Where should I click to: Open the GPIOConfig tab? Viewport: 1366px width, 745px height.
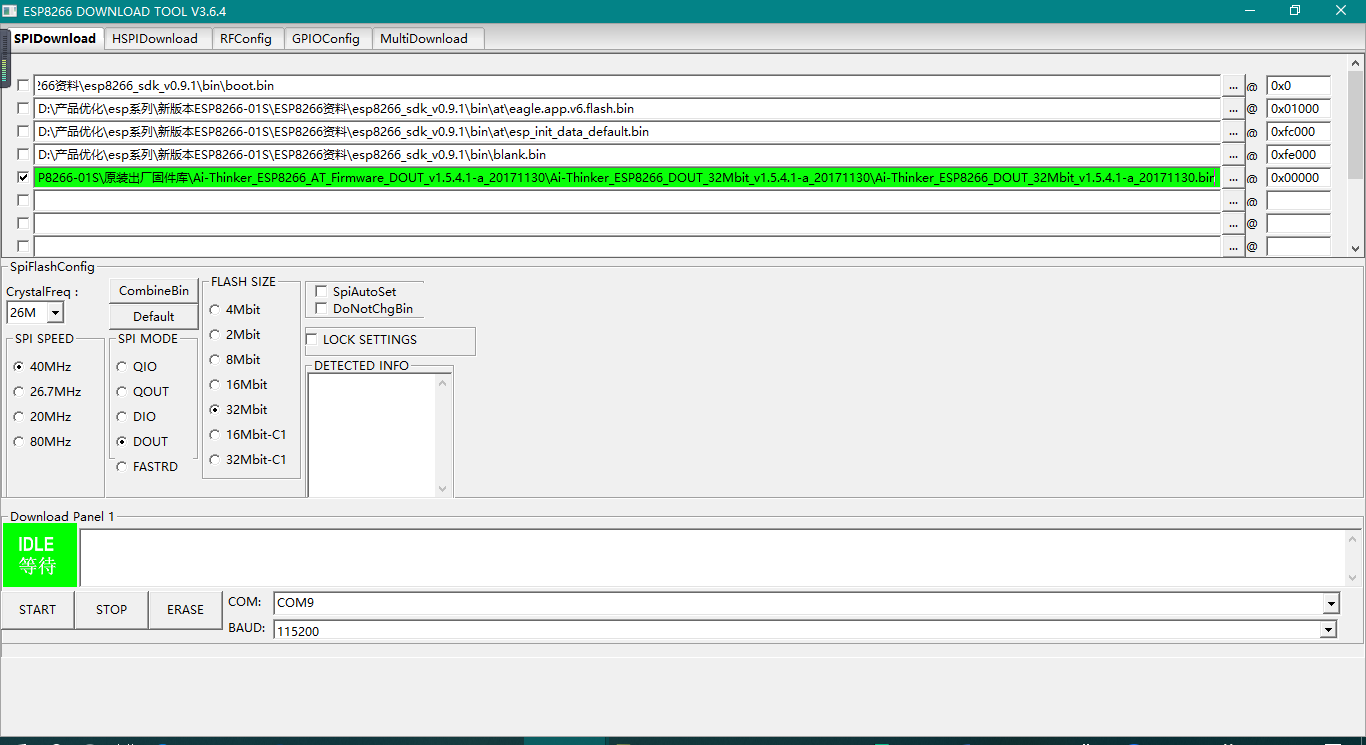(326, 39)
